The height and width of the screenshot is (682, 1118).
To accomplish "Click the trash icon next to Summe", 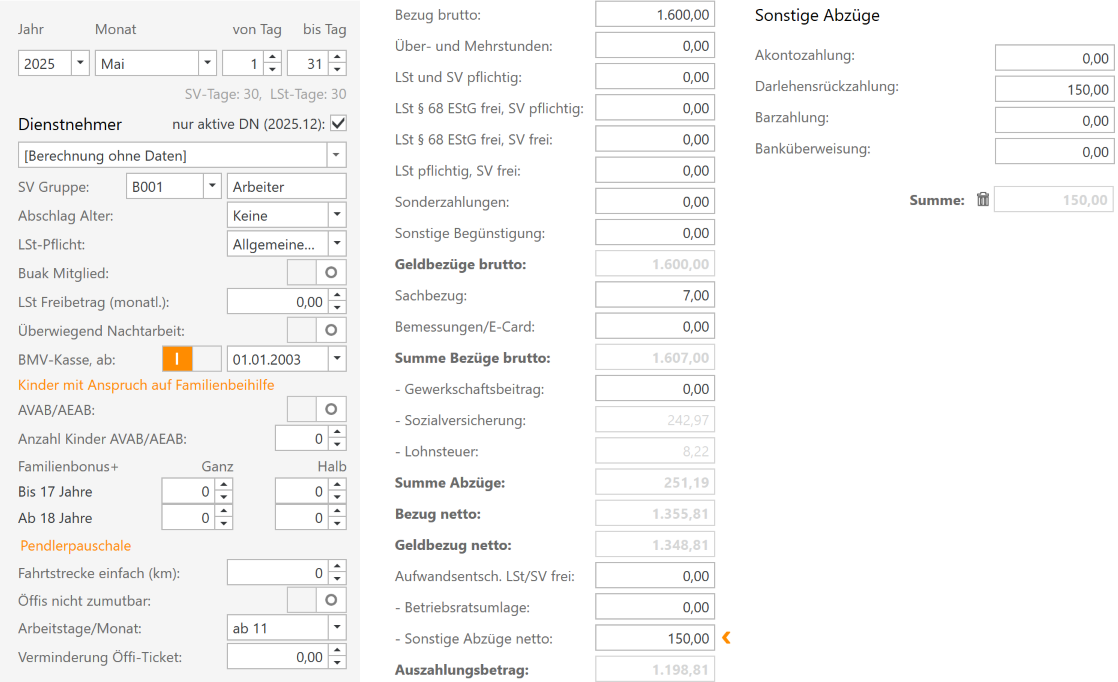I will 982,199.
